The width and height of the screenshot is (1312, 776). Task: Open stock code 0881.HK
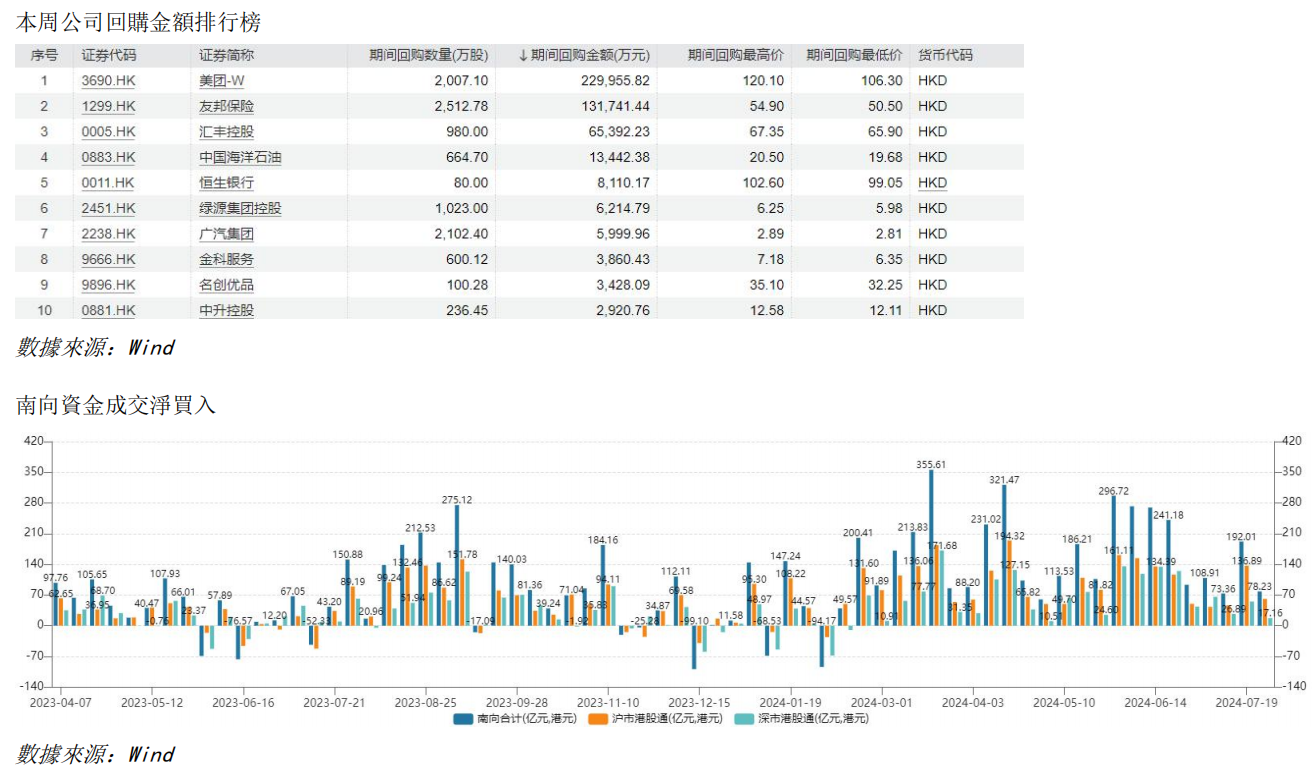tap(108, 310)
